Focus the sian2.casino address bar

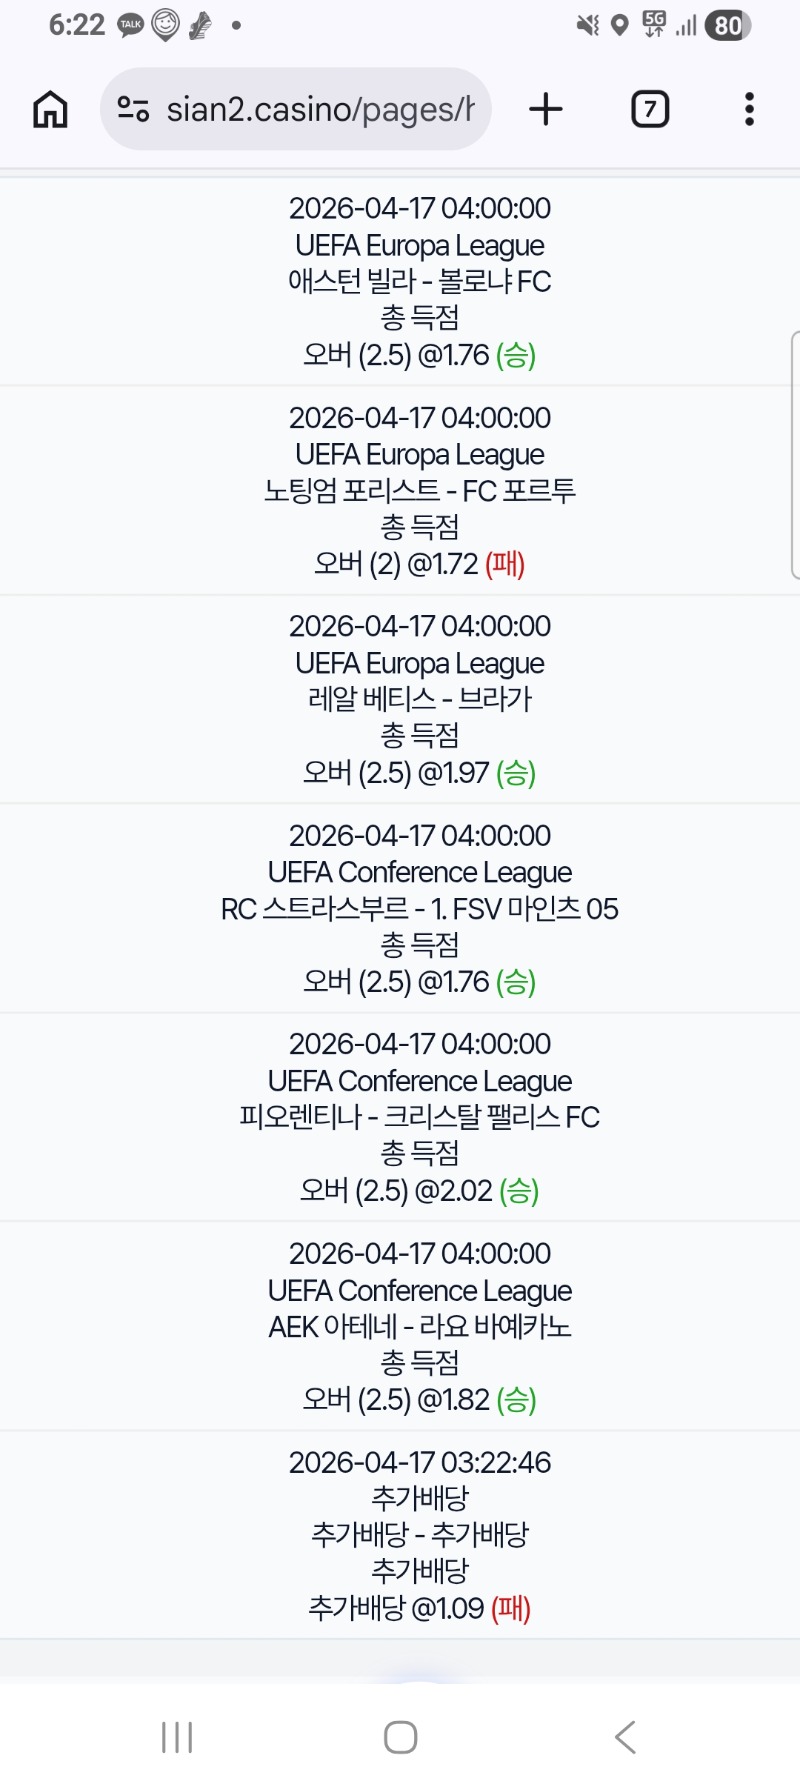320,109
